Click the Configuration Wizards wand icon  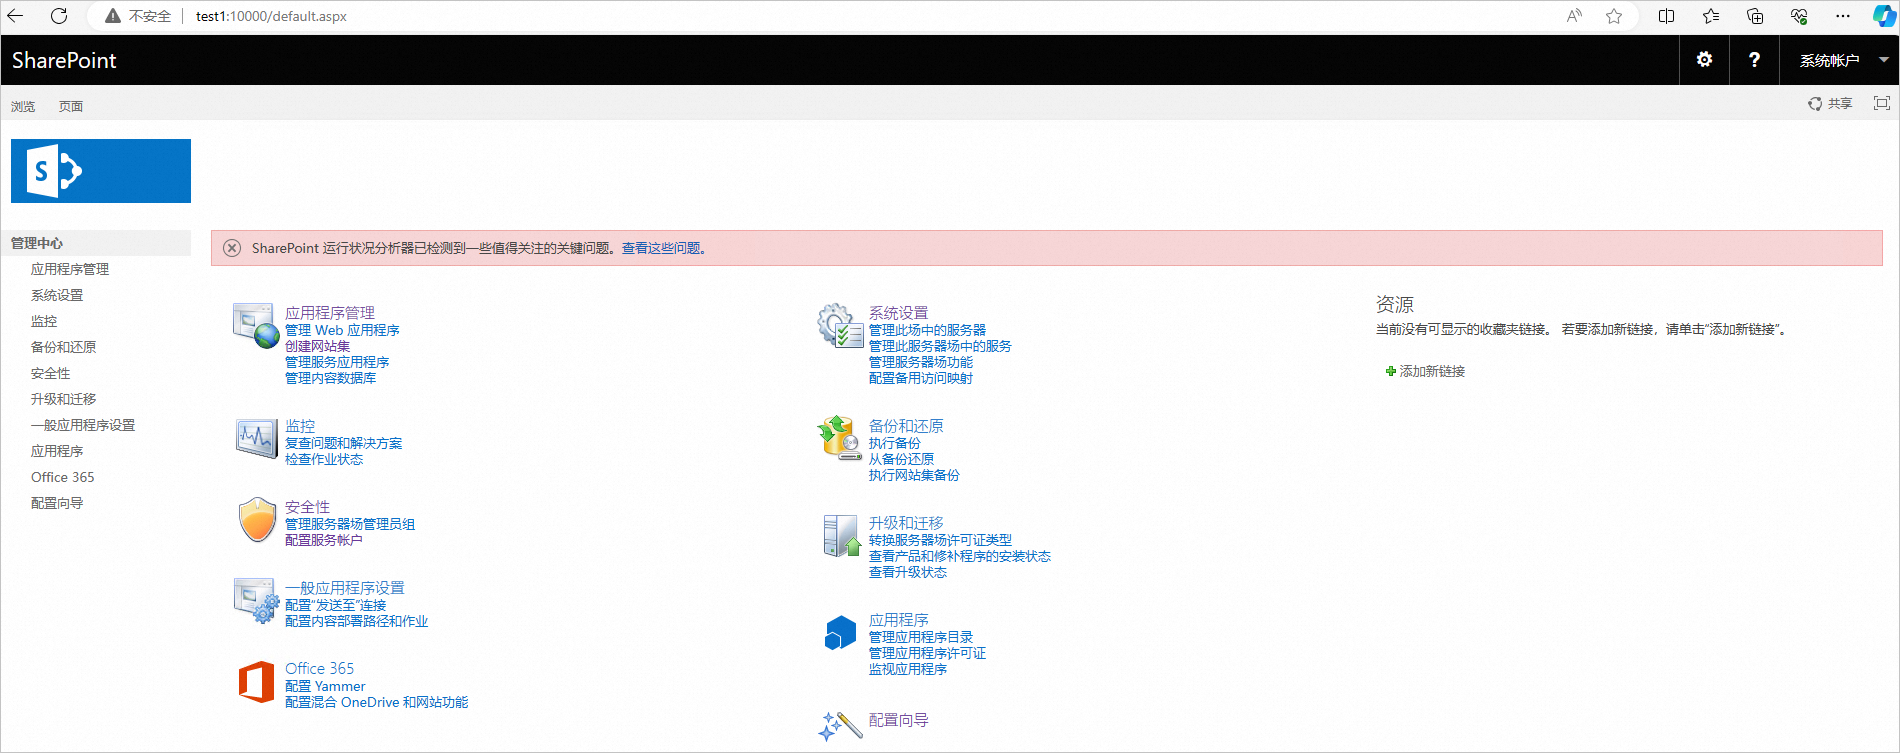tap(840, 726)
